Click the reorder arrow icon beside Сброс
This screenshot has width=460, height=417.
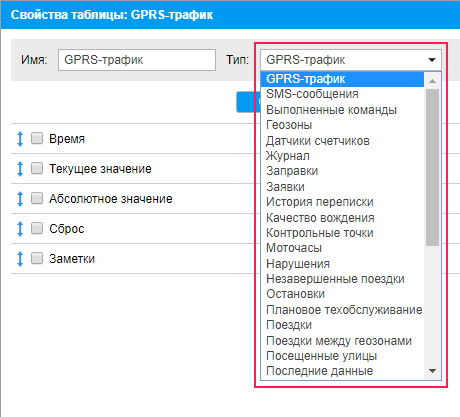point(20,229)
